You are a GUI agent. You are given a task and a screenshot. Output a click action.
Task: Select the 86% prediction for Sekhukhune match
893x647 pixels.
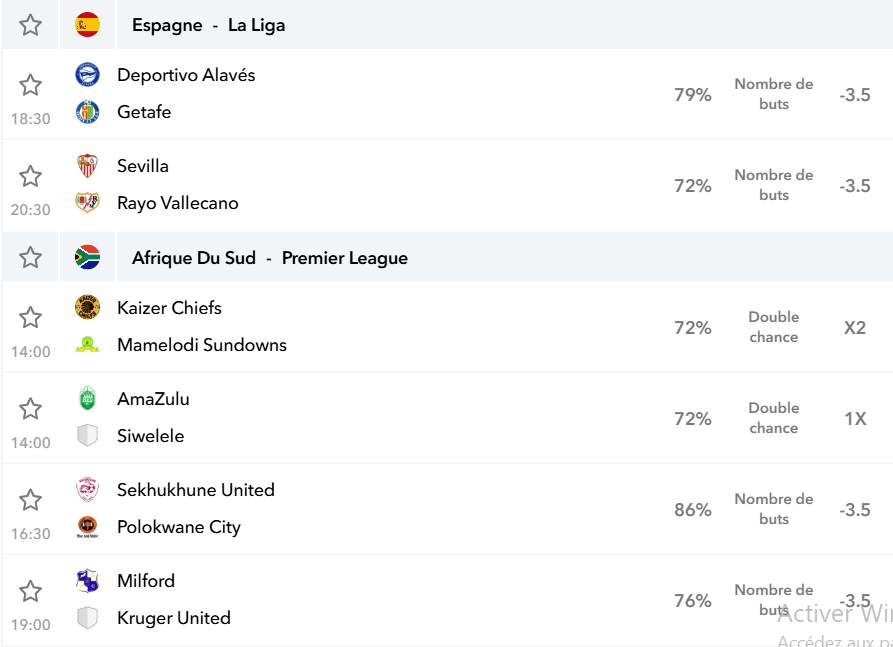(693, 509)
